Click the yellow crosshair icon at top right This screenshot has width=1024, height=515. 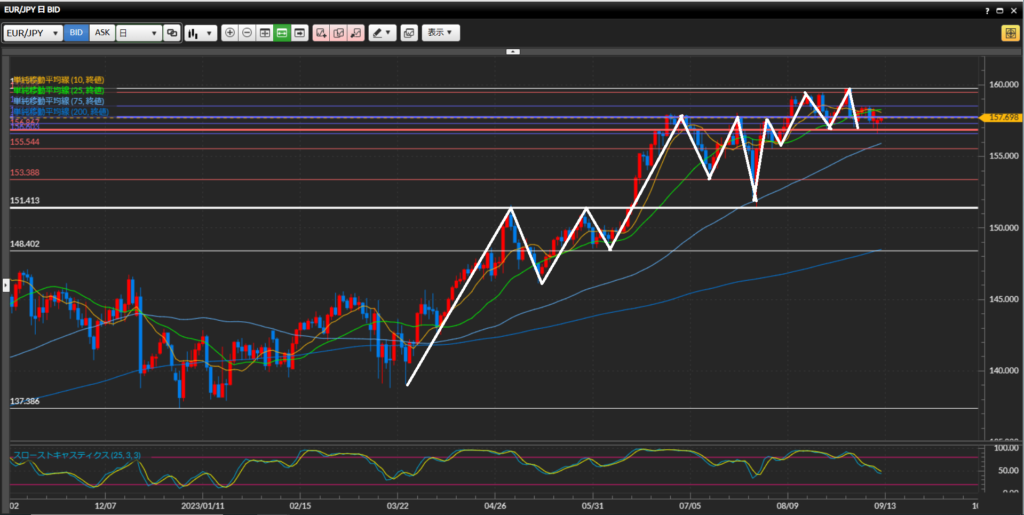pos(1009,33)
